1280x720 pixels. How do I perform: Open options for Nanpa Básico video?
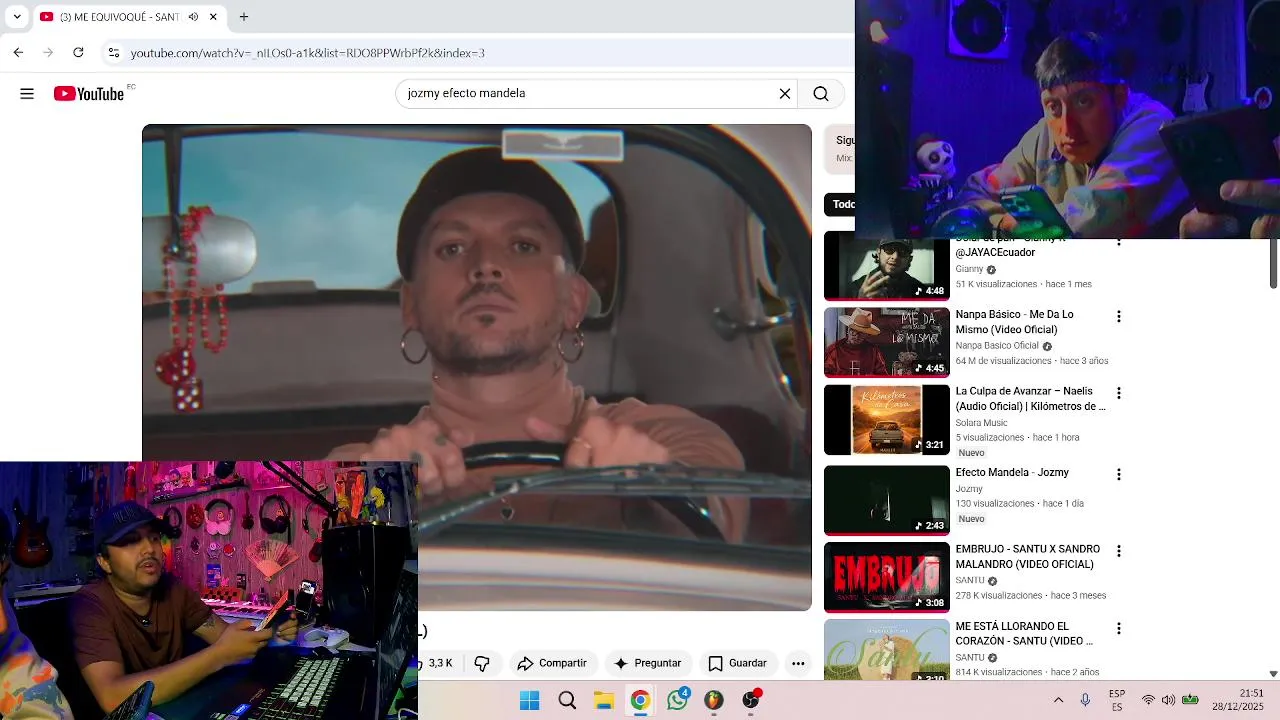pyautogui.click(x=1119, y=316)
